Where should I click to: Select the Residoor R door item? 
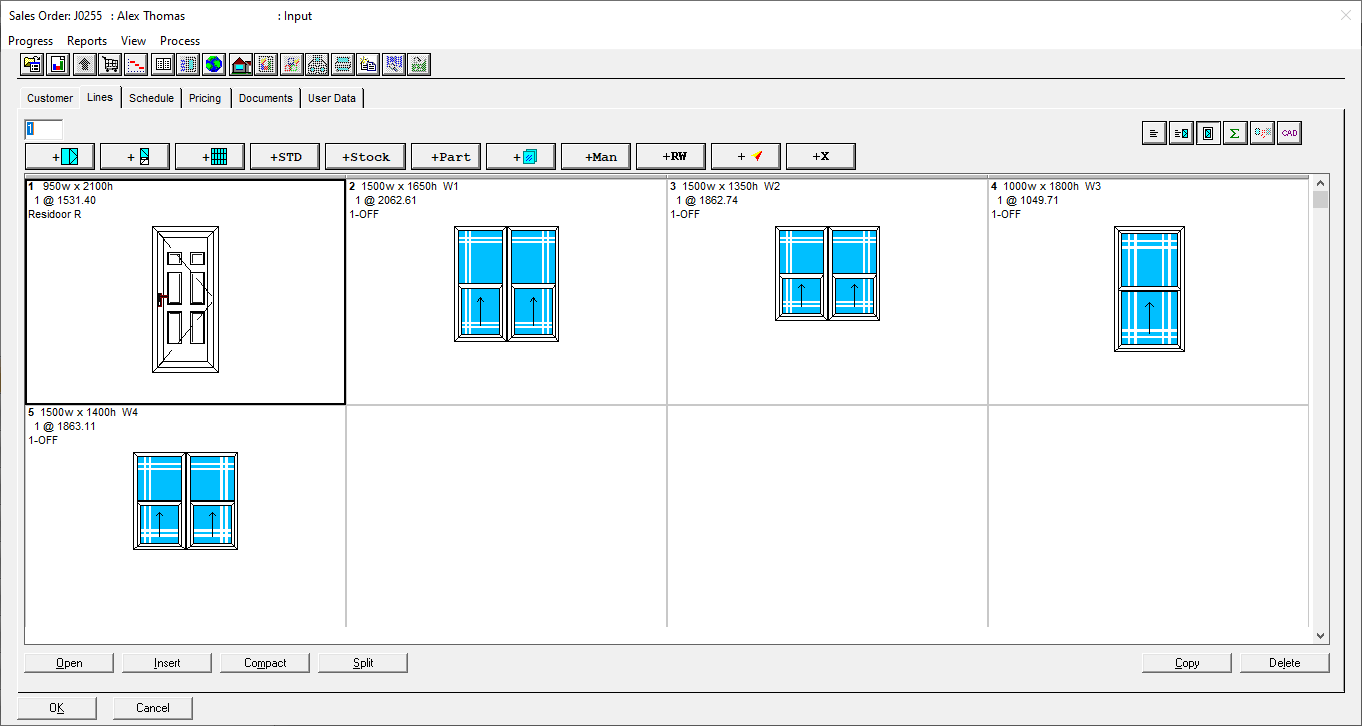tap(185, 298)
